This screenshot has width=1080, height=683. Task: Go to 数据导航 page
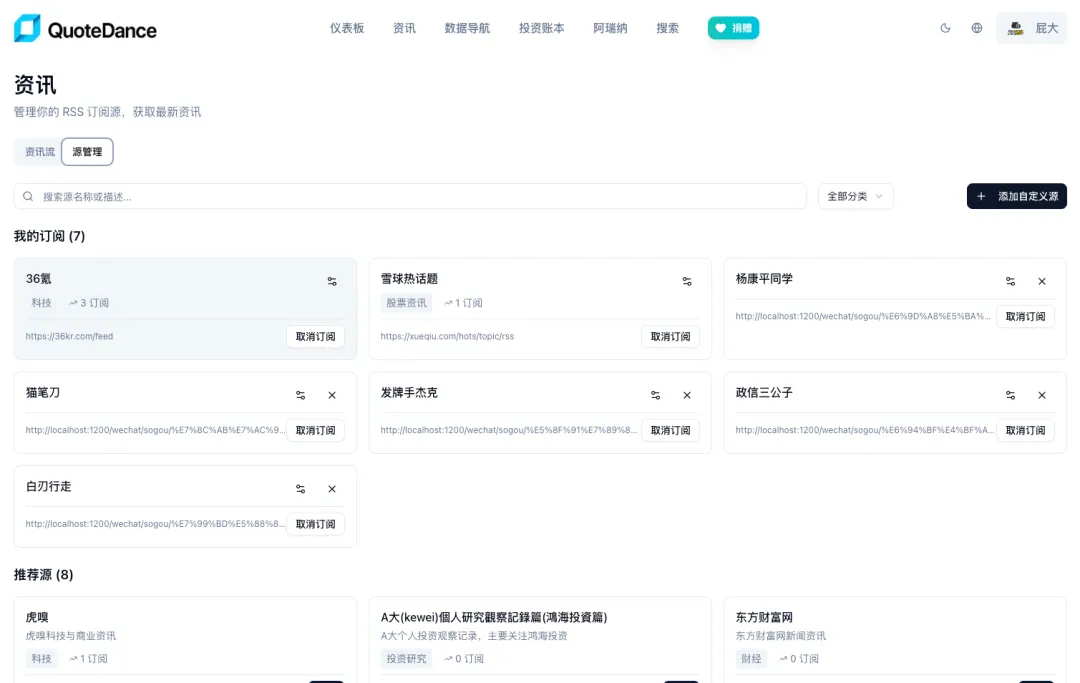pos(467,28)
